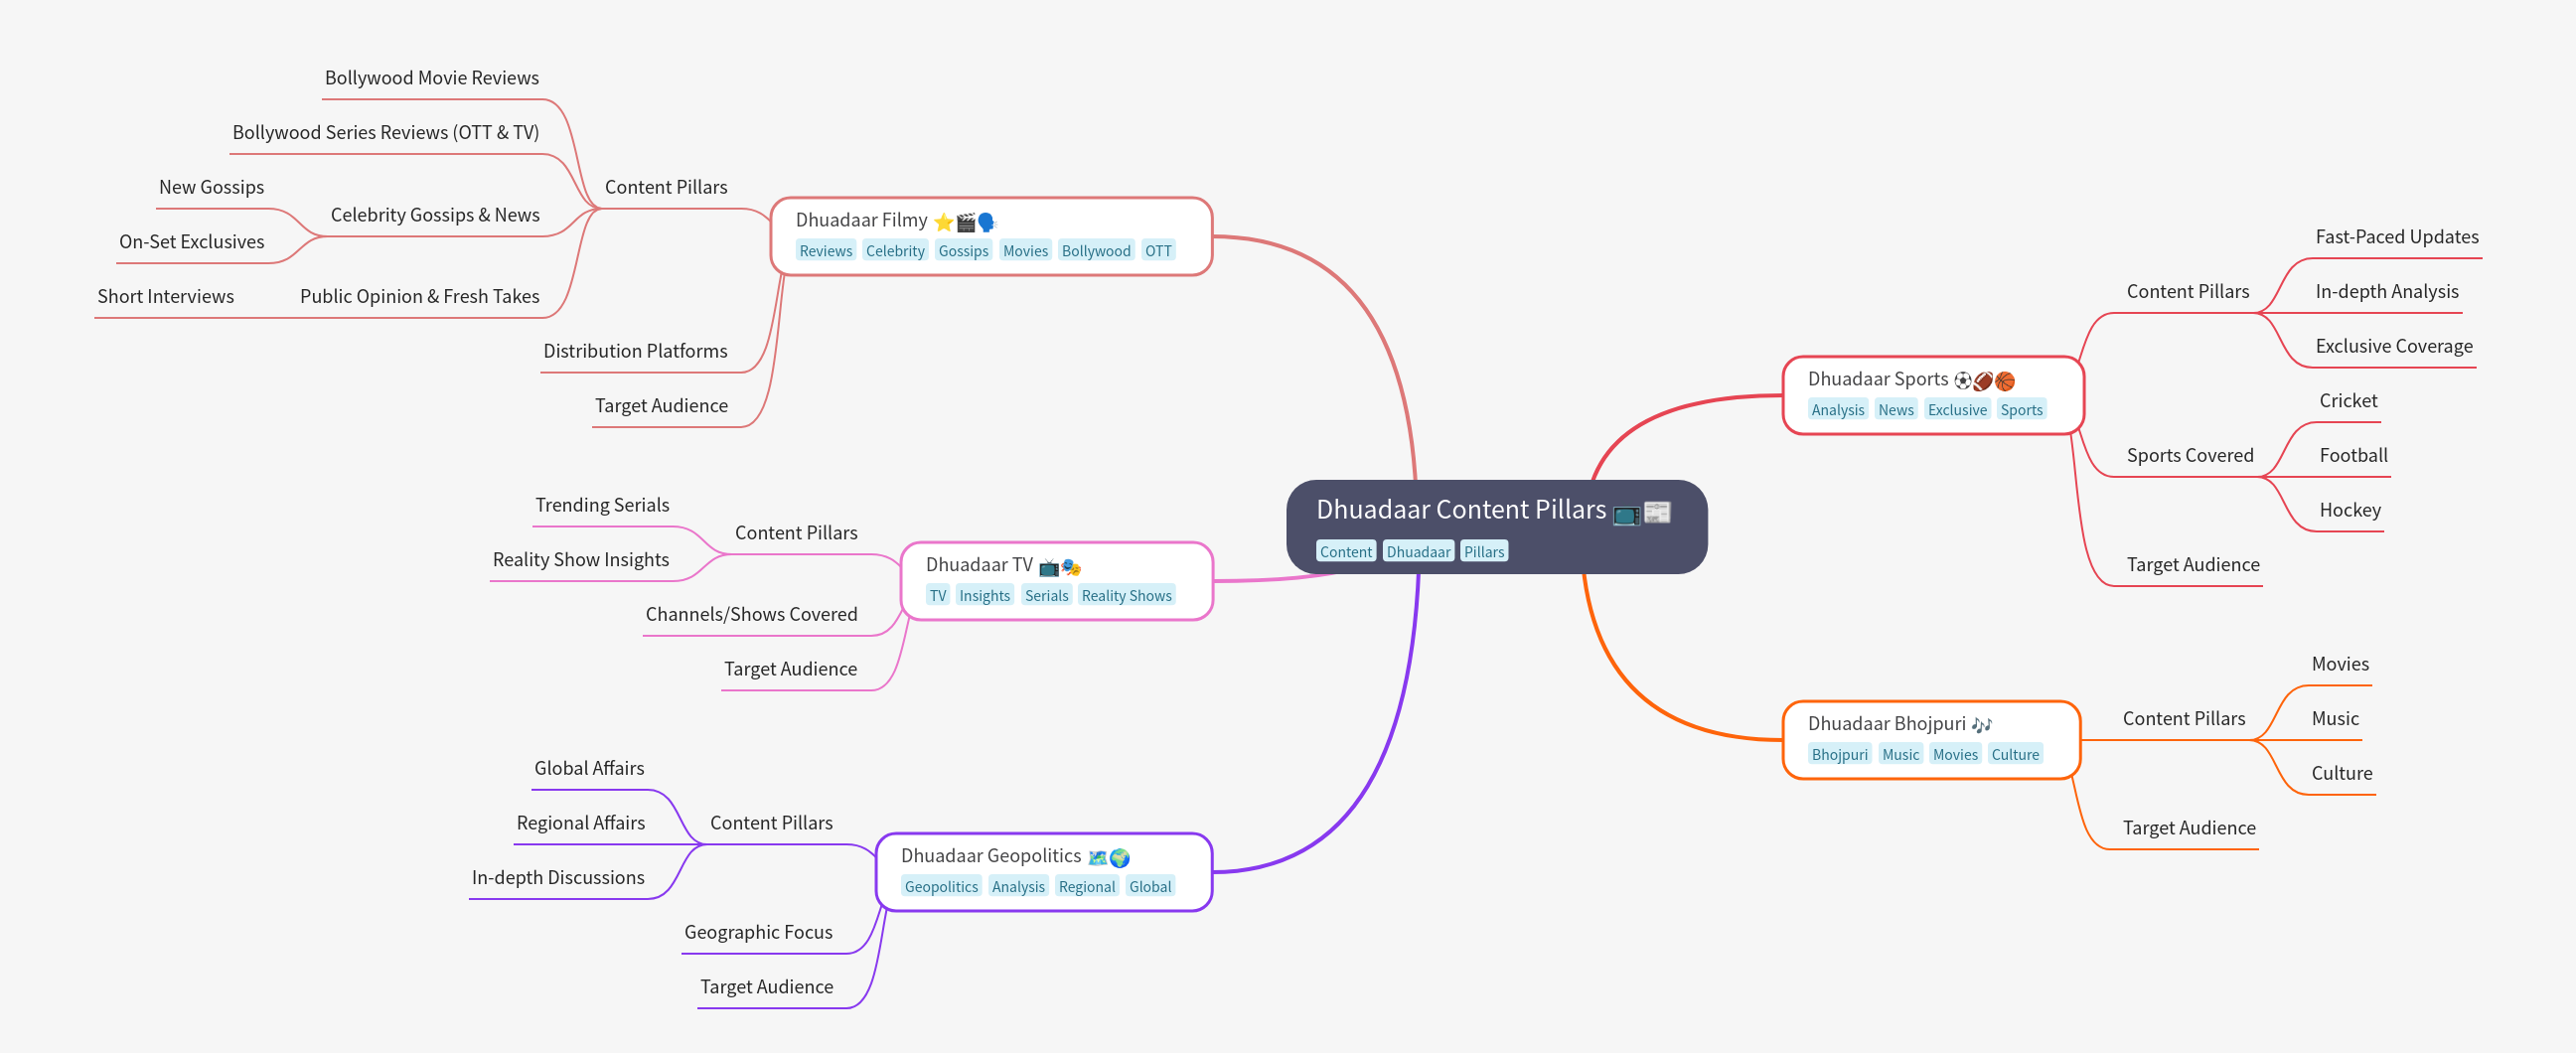Viewport: 2576px width, 1053px height.
Task: Select Global Affairs
Action: [589, 768]
